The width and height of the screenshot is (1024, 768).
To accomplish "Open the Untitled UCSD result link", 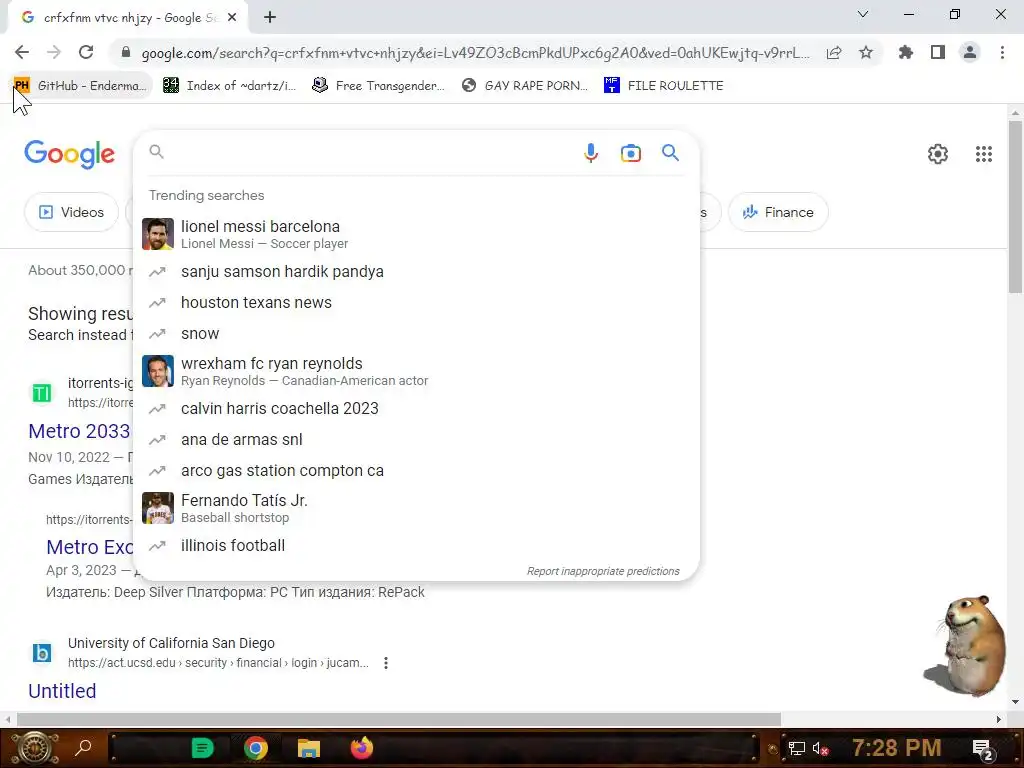I will (x=62, y=691).
